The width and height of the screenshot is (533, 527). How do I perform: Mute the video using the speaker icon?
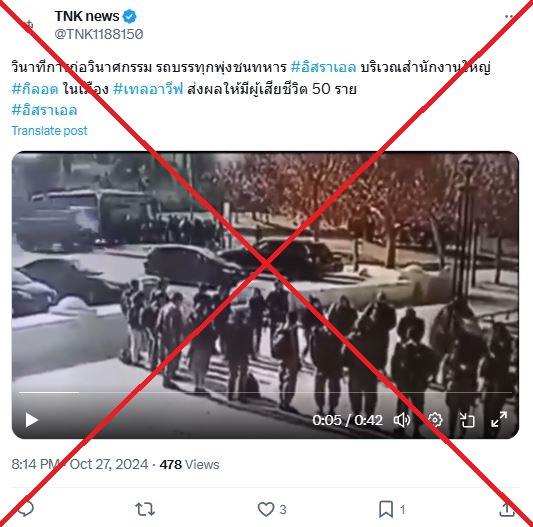(402, 420)
